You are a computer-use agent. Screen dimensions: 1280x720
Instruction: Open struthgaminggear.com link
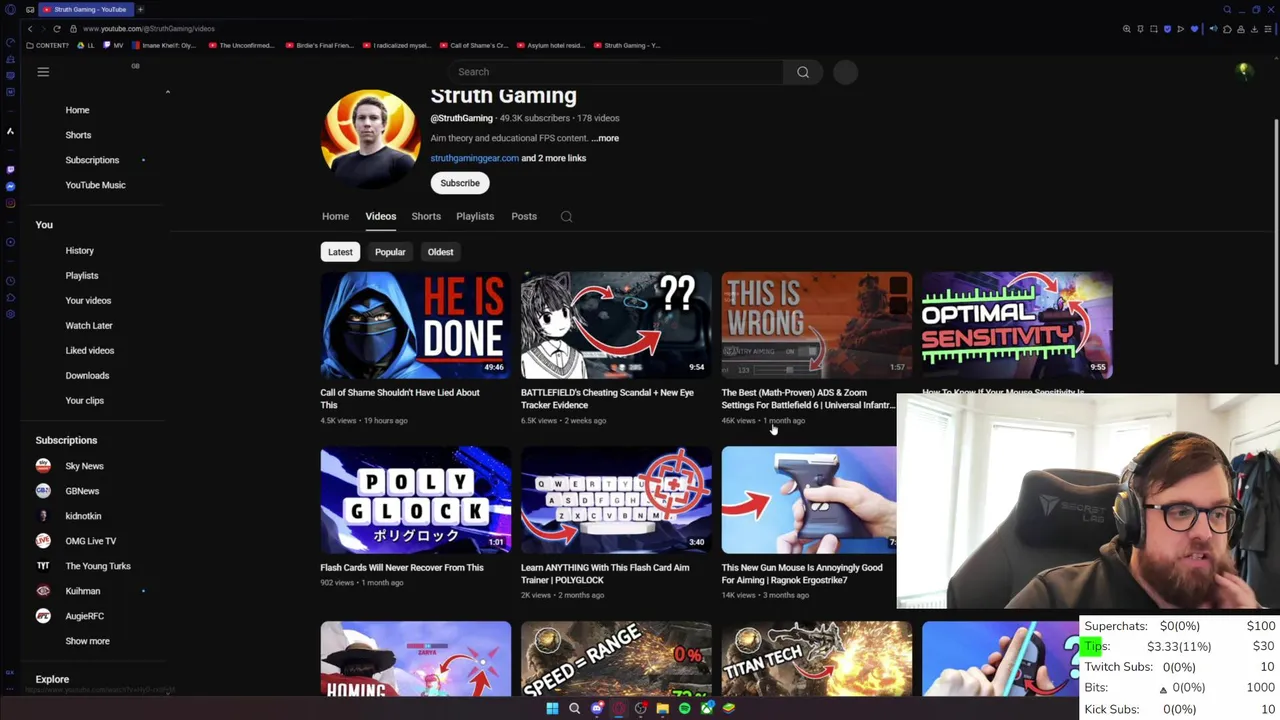coord(474,158)
